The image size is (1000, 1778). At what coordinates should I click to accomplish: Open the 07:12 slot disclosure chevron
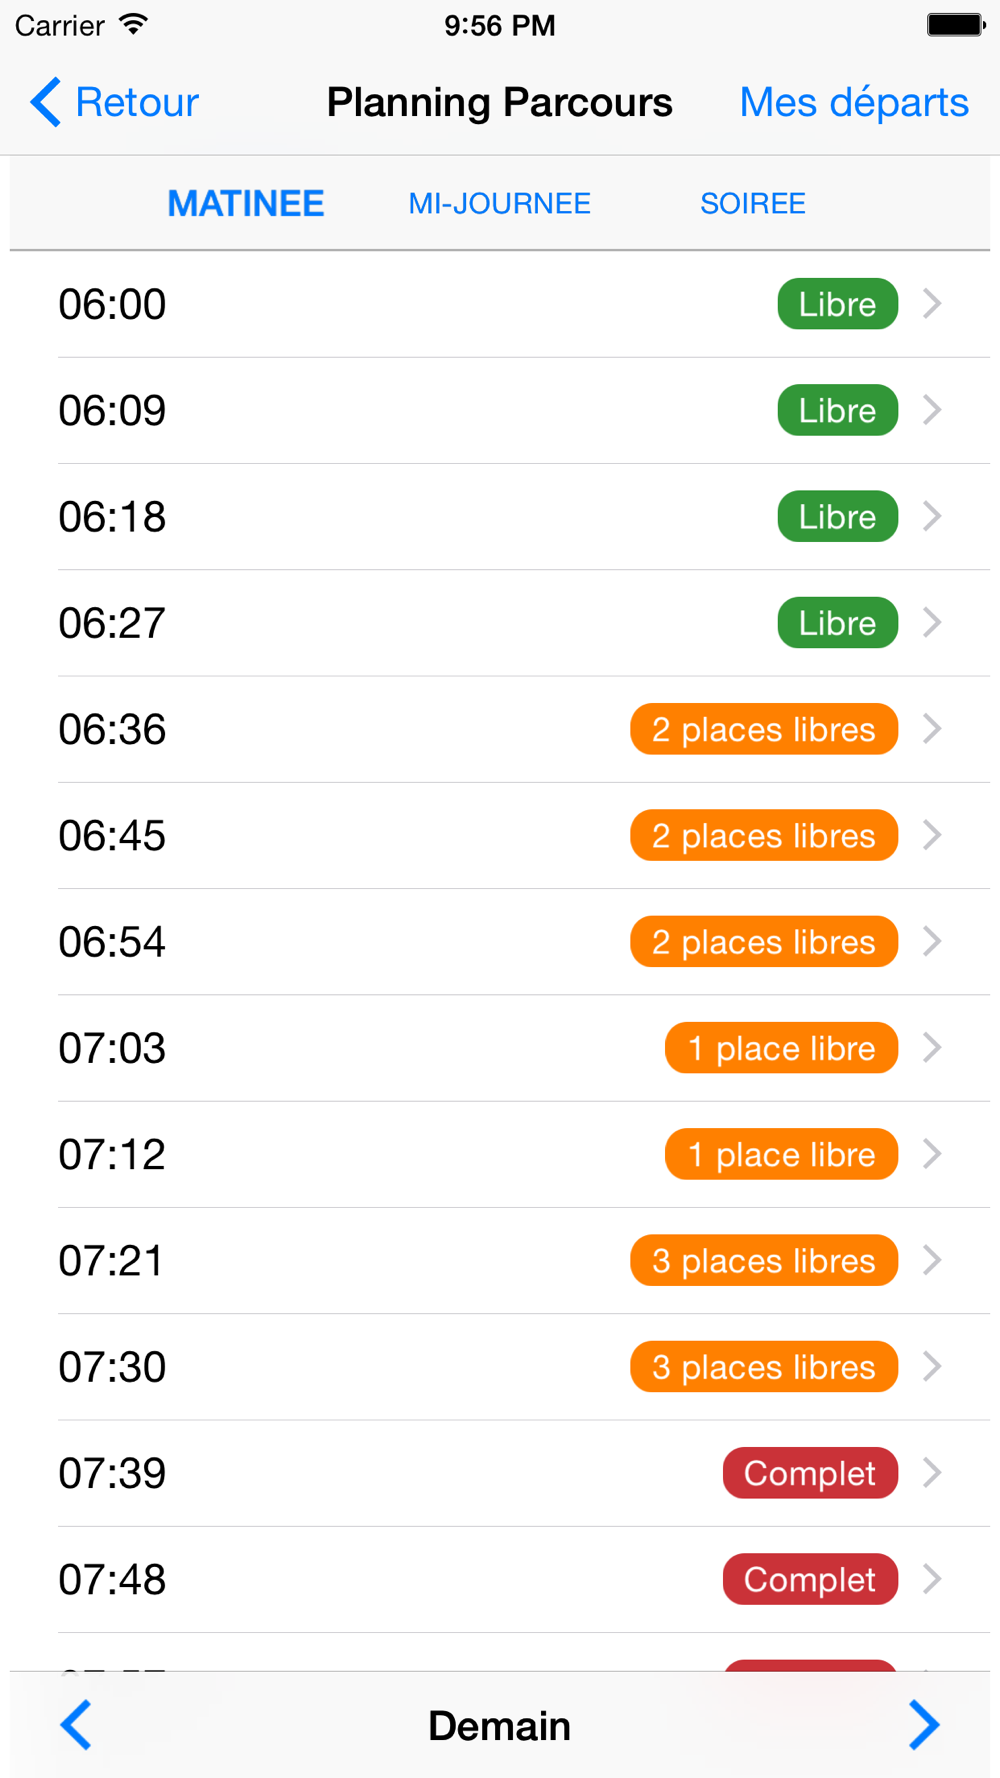(932, 1154)
